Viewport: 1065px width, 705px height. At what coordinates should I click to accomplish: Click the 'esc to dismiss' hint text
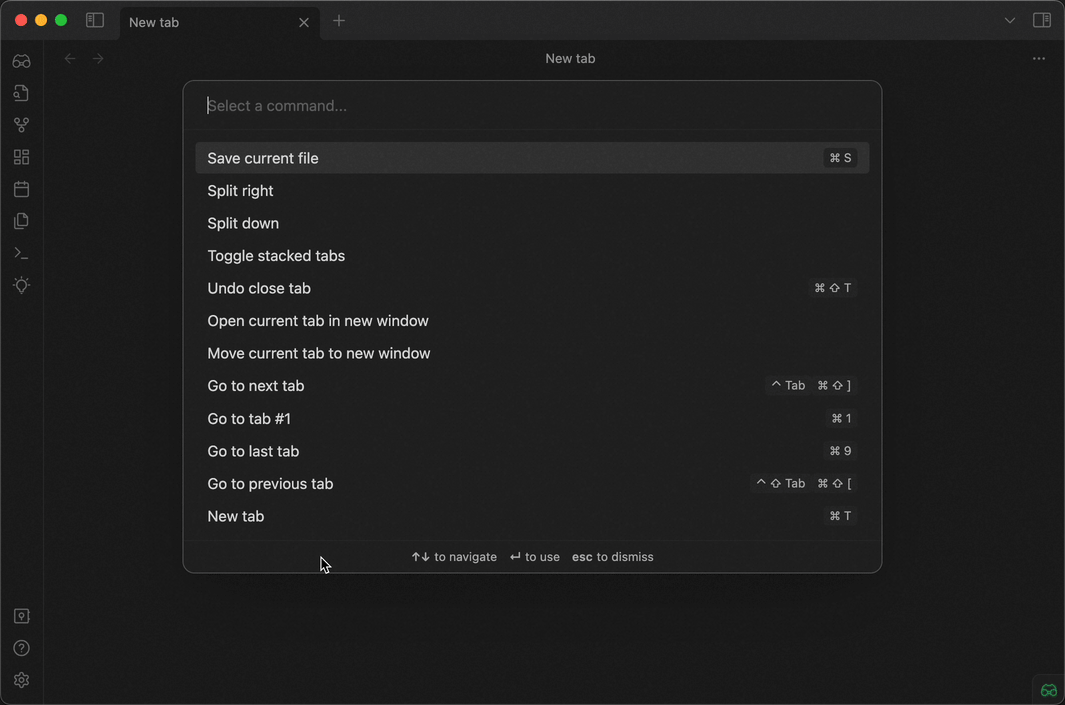612,557
